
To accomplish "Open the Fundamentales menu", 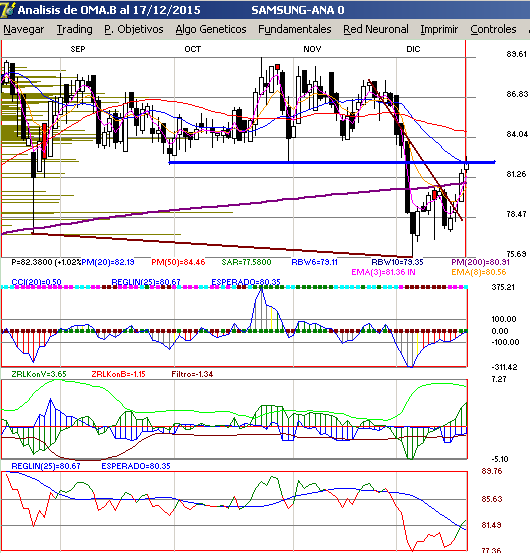I will tap(294, 29).
